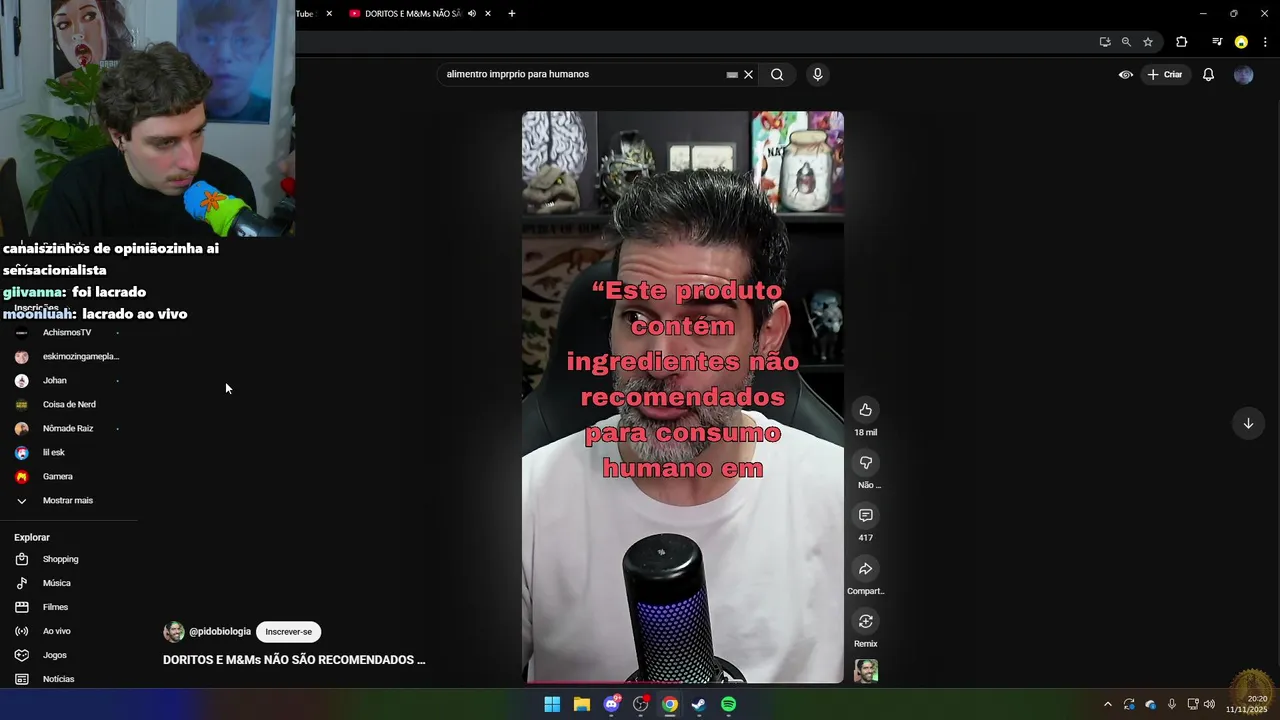Switch to the DORITOS E M&Ms tab
Screen dimensions: 1280x720
[412, 14]
